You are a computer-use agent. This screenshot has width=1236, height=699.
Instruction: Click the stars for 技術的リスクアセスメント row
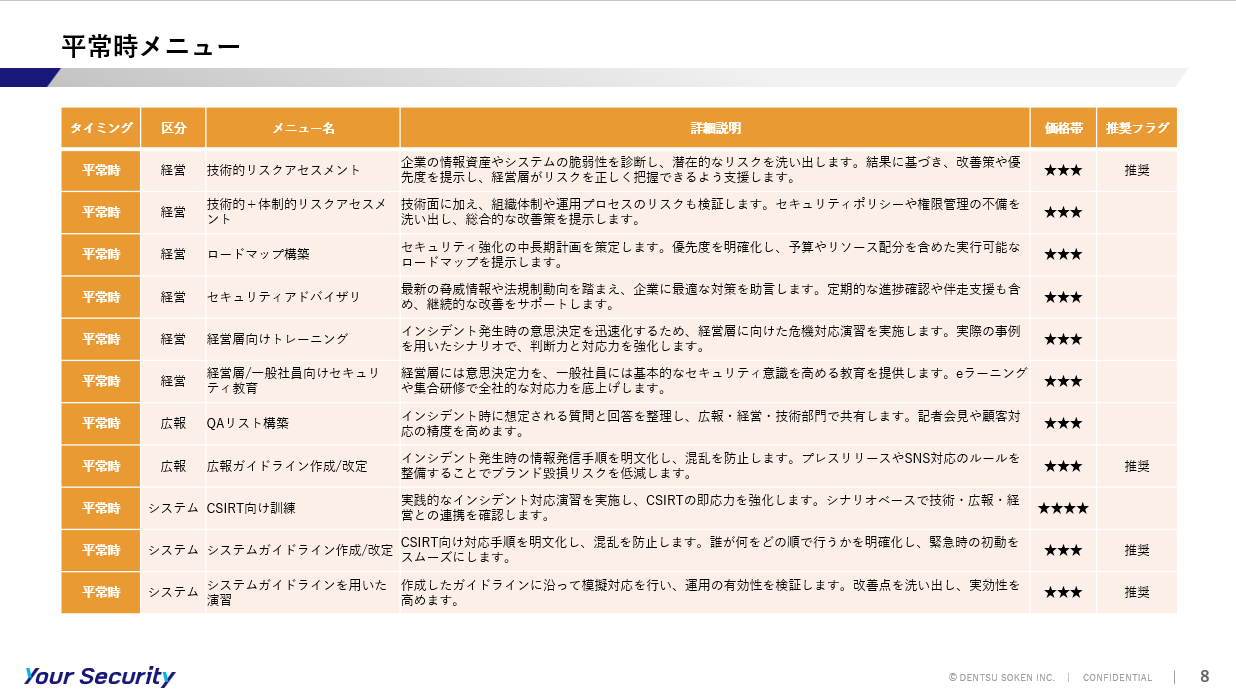[x=1063, y=170]
